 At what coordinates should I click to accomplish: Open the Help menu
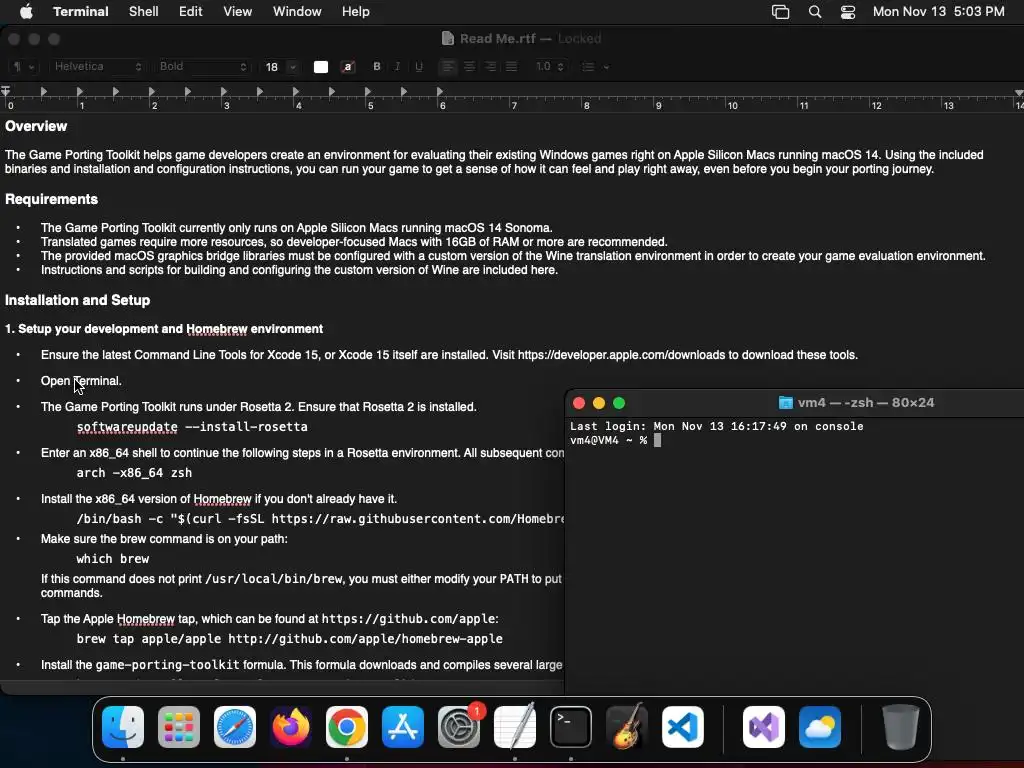[x=356, y=11]
